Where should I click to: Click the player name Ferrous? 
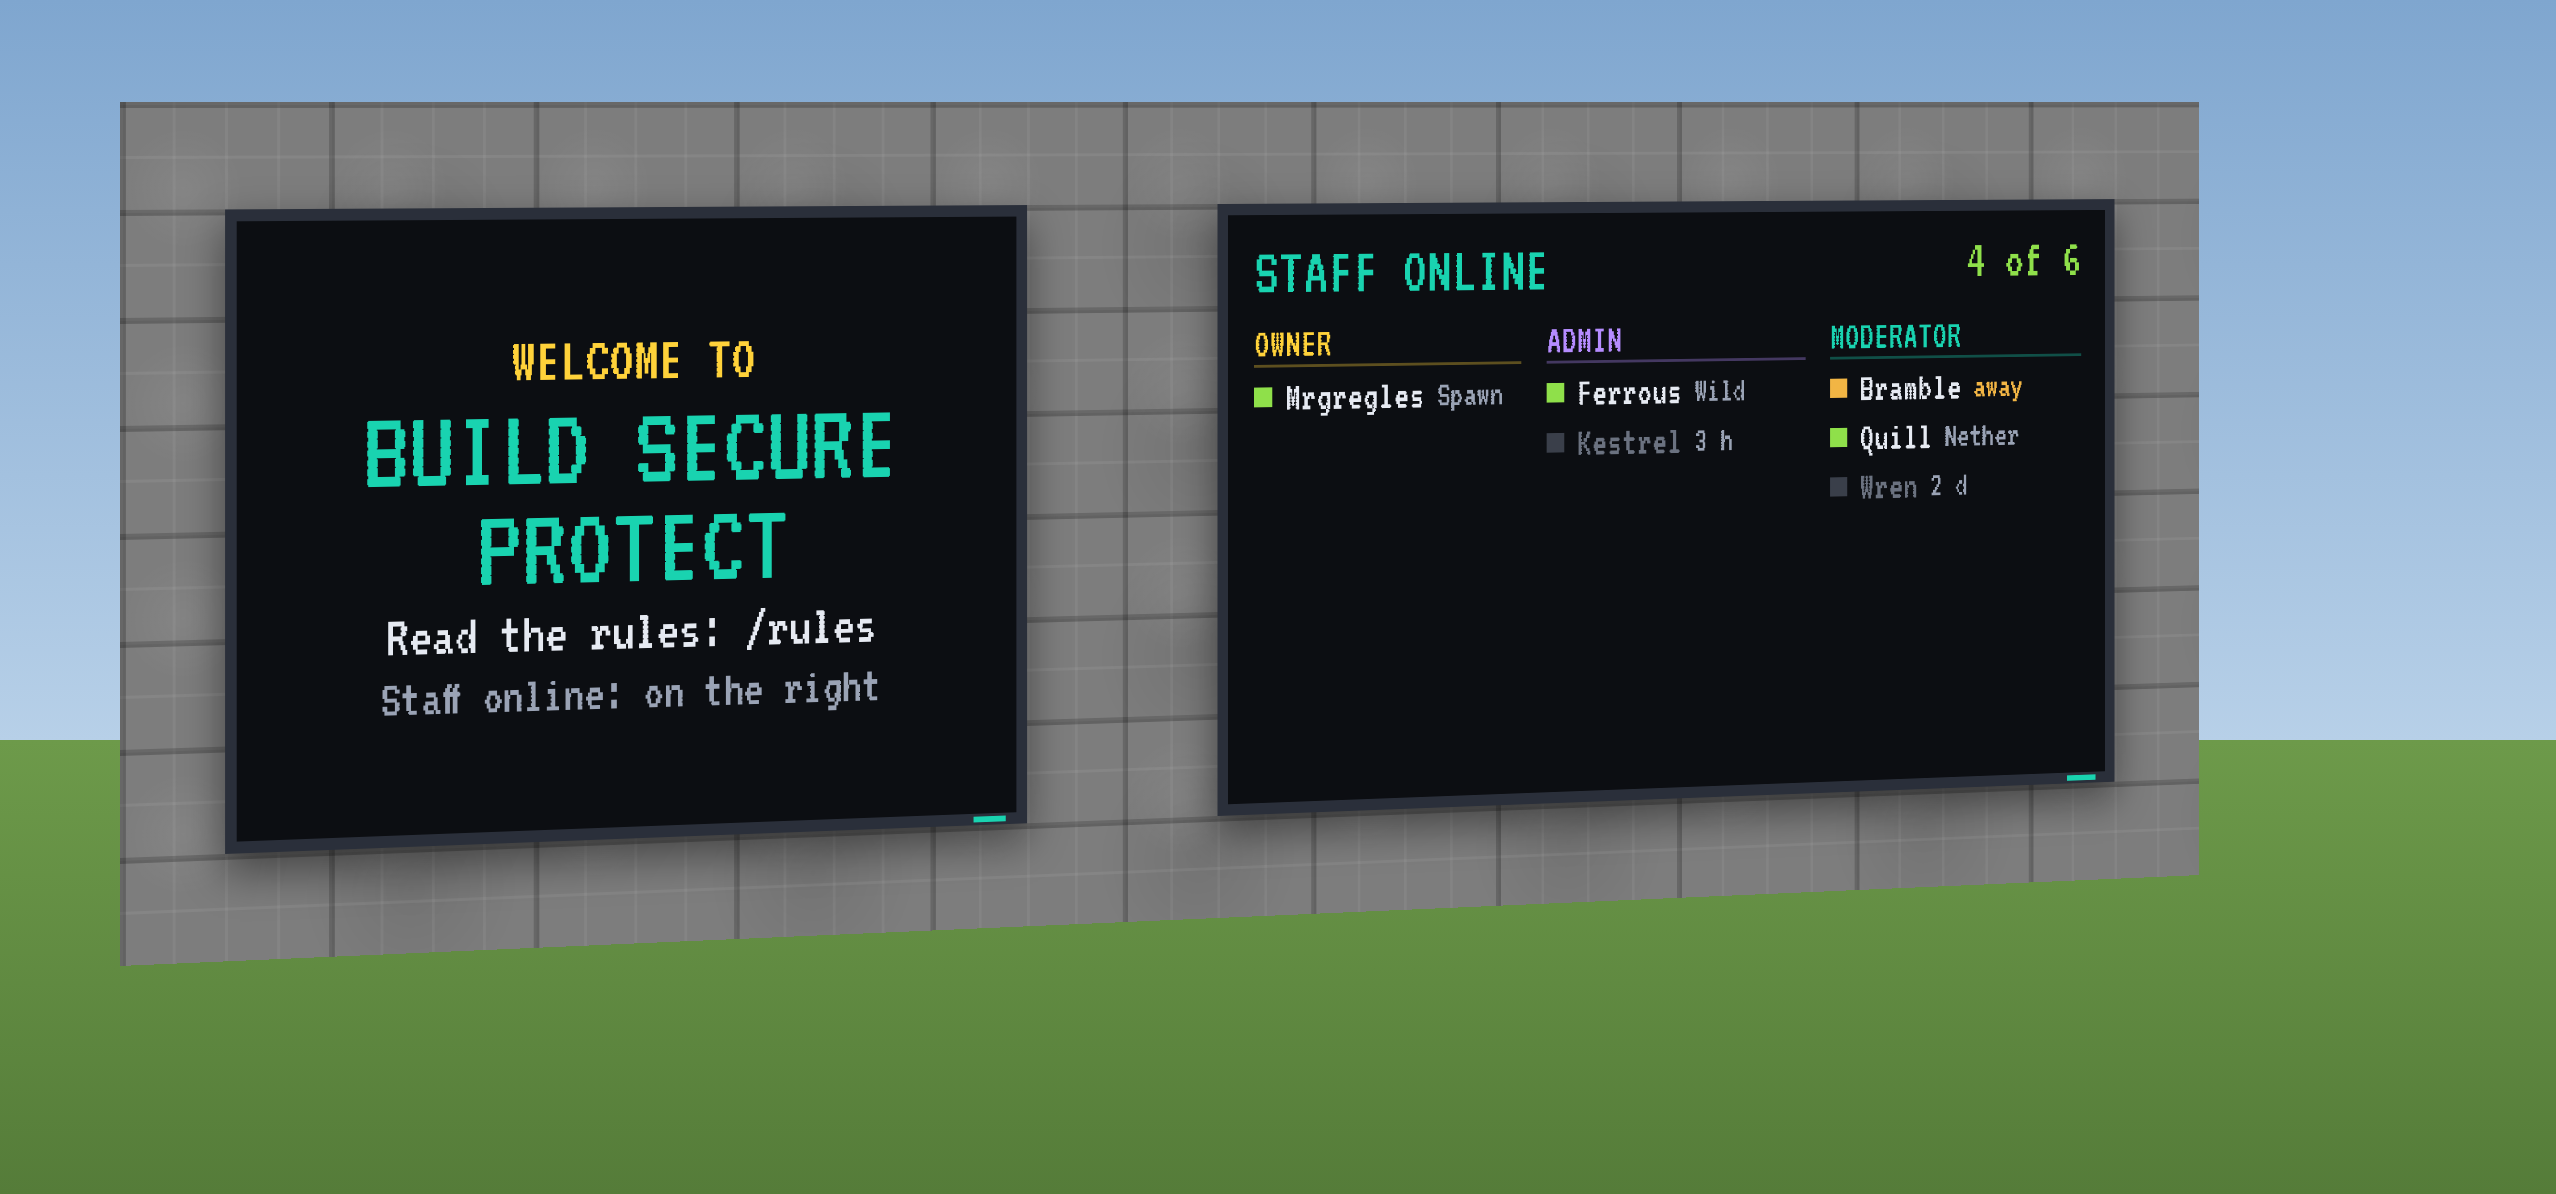click(1629, 393)
